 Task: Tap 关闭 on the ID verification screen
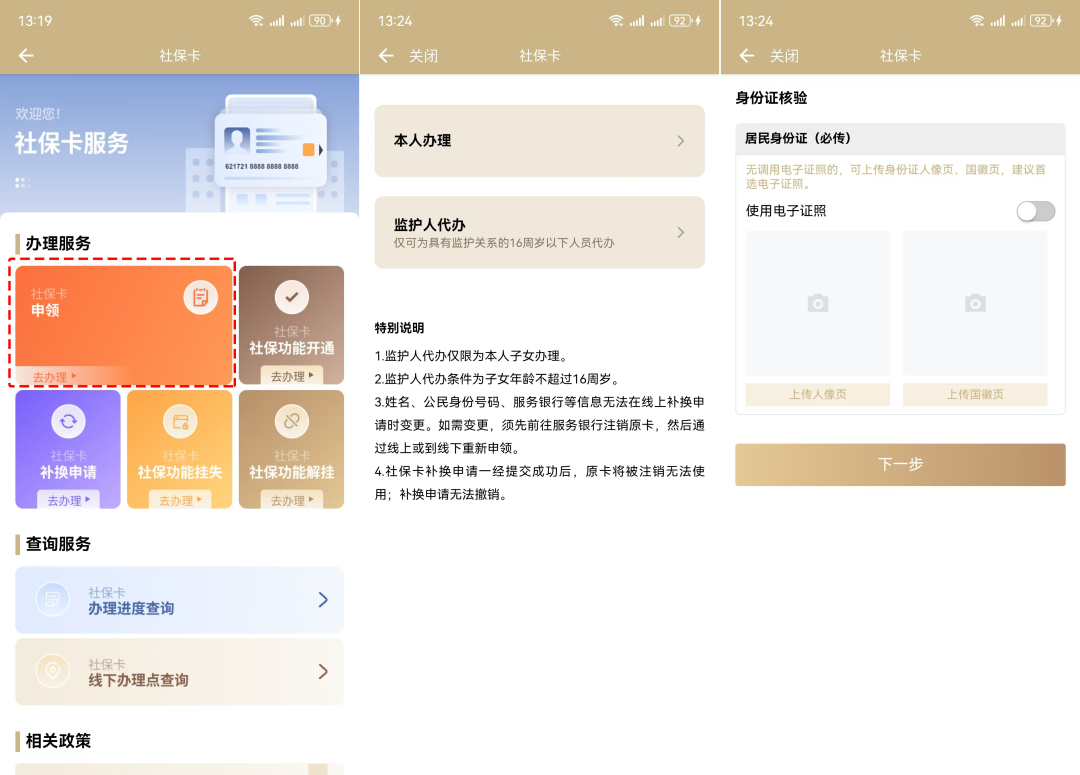click(784, 56)
